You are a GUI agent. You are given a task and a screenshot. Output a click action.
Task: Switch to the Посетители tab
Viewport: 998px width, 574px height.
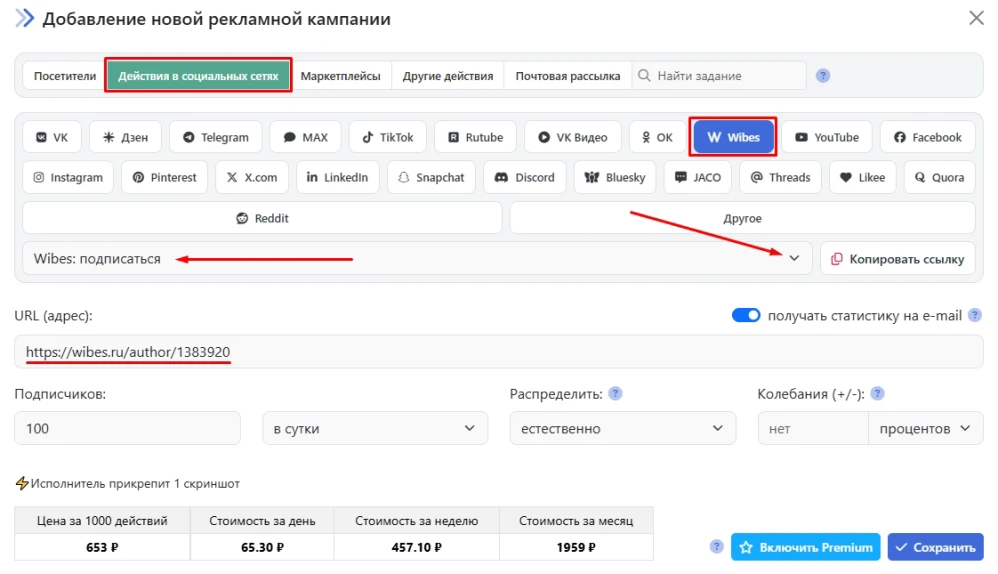click(65, 76)
